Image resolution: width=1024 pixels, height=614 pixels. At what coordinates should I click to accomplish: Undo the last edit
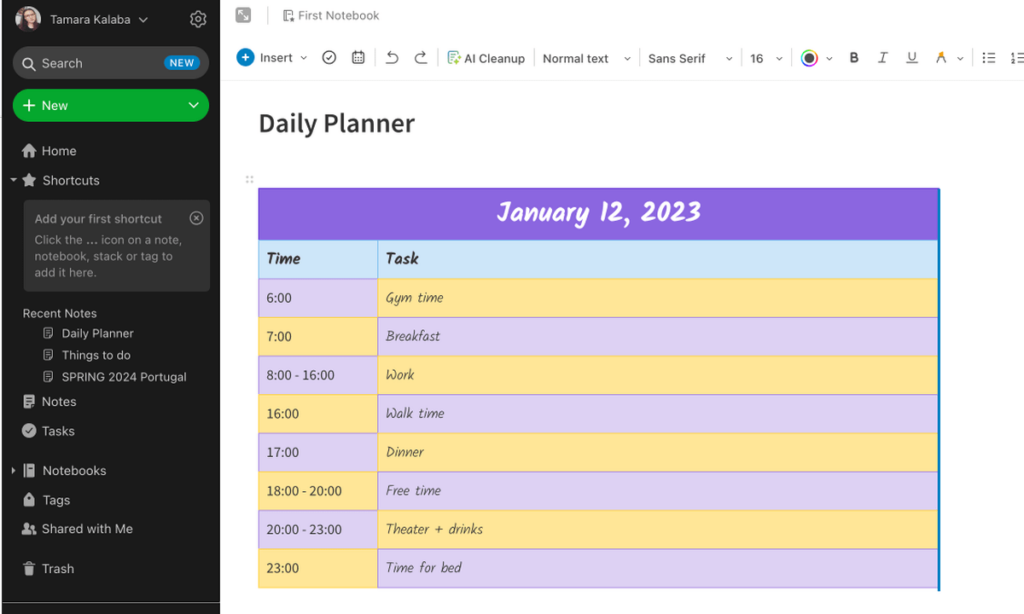pyautogui.click(x=392, y=58)
